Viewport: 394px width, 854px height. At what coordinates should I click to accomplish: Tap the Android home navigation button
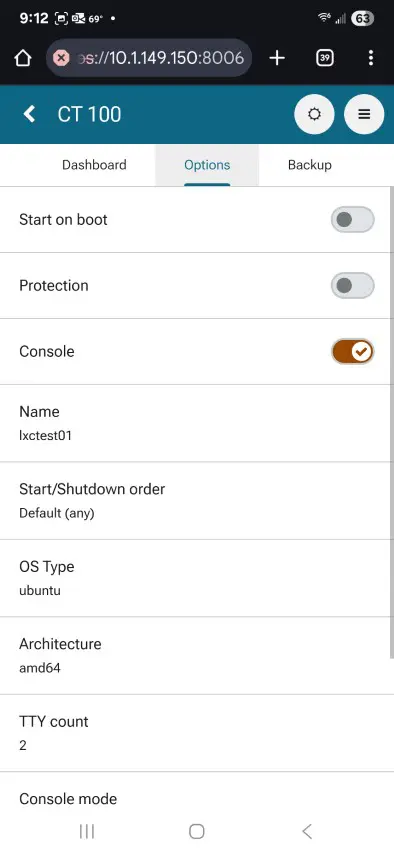(197, 831)
